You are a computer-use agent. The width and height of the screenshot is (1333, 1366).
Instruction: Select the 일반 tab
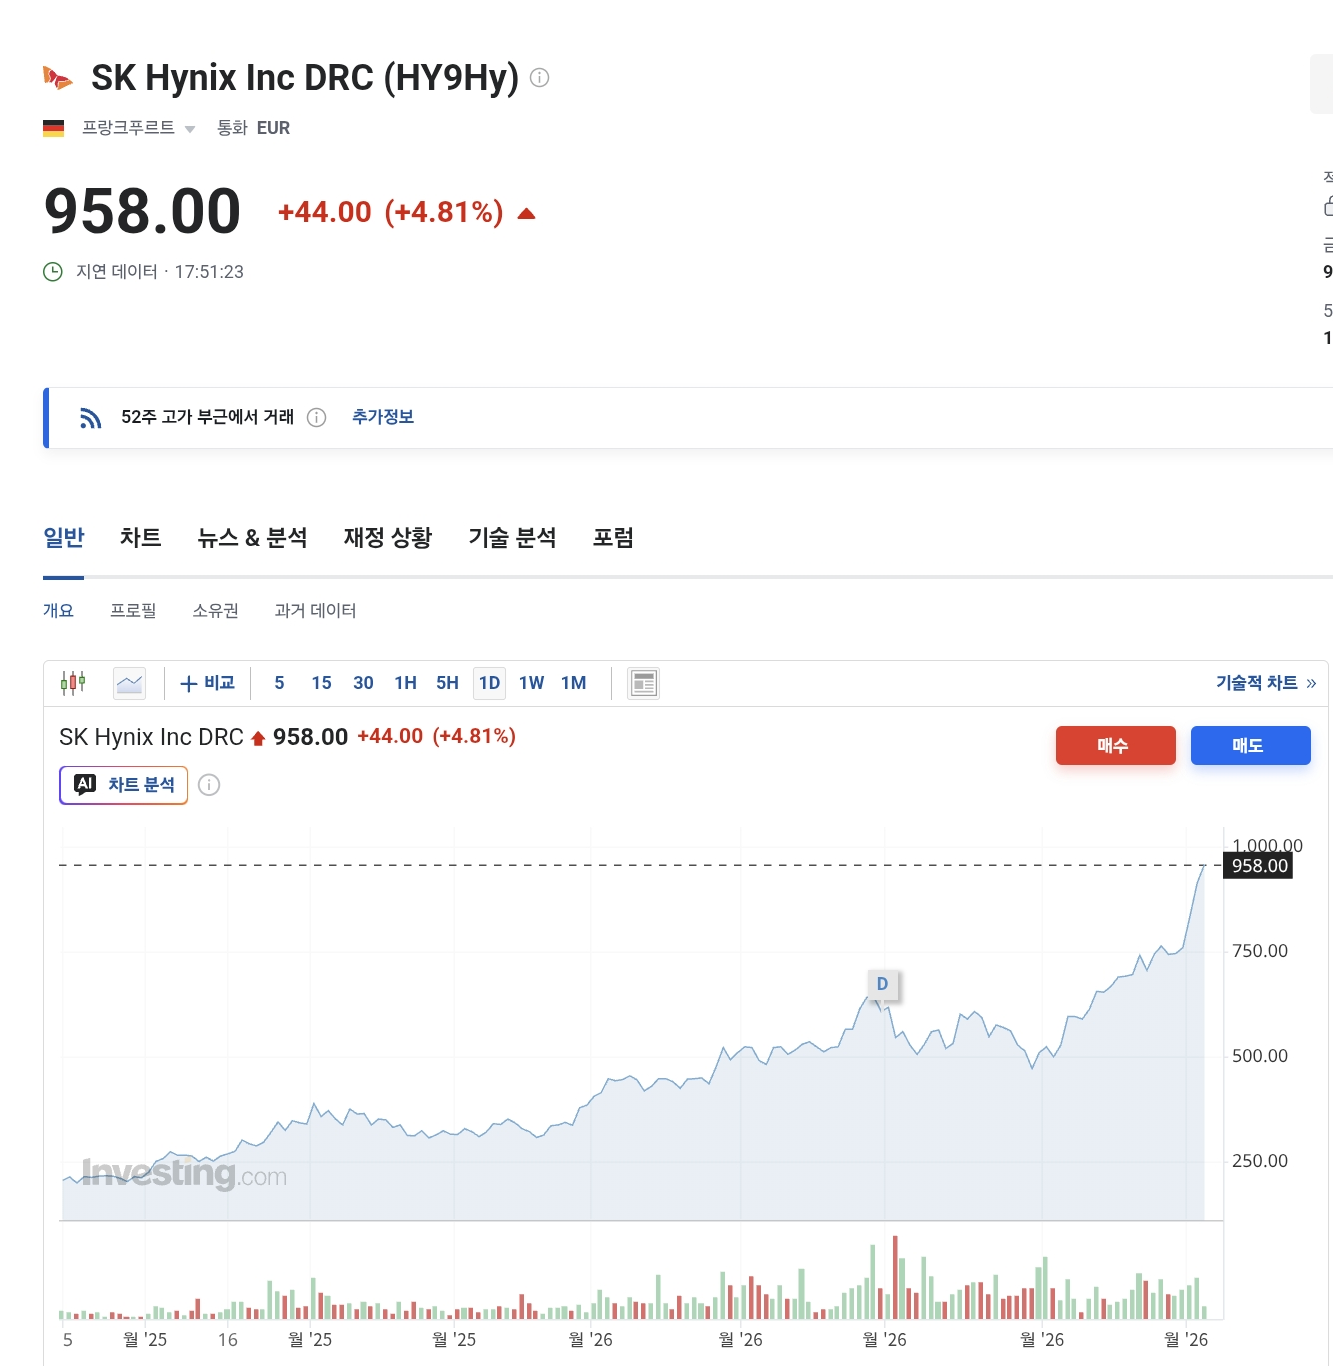64,538
